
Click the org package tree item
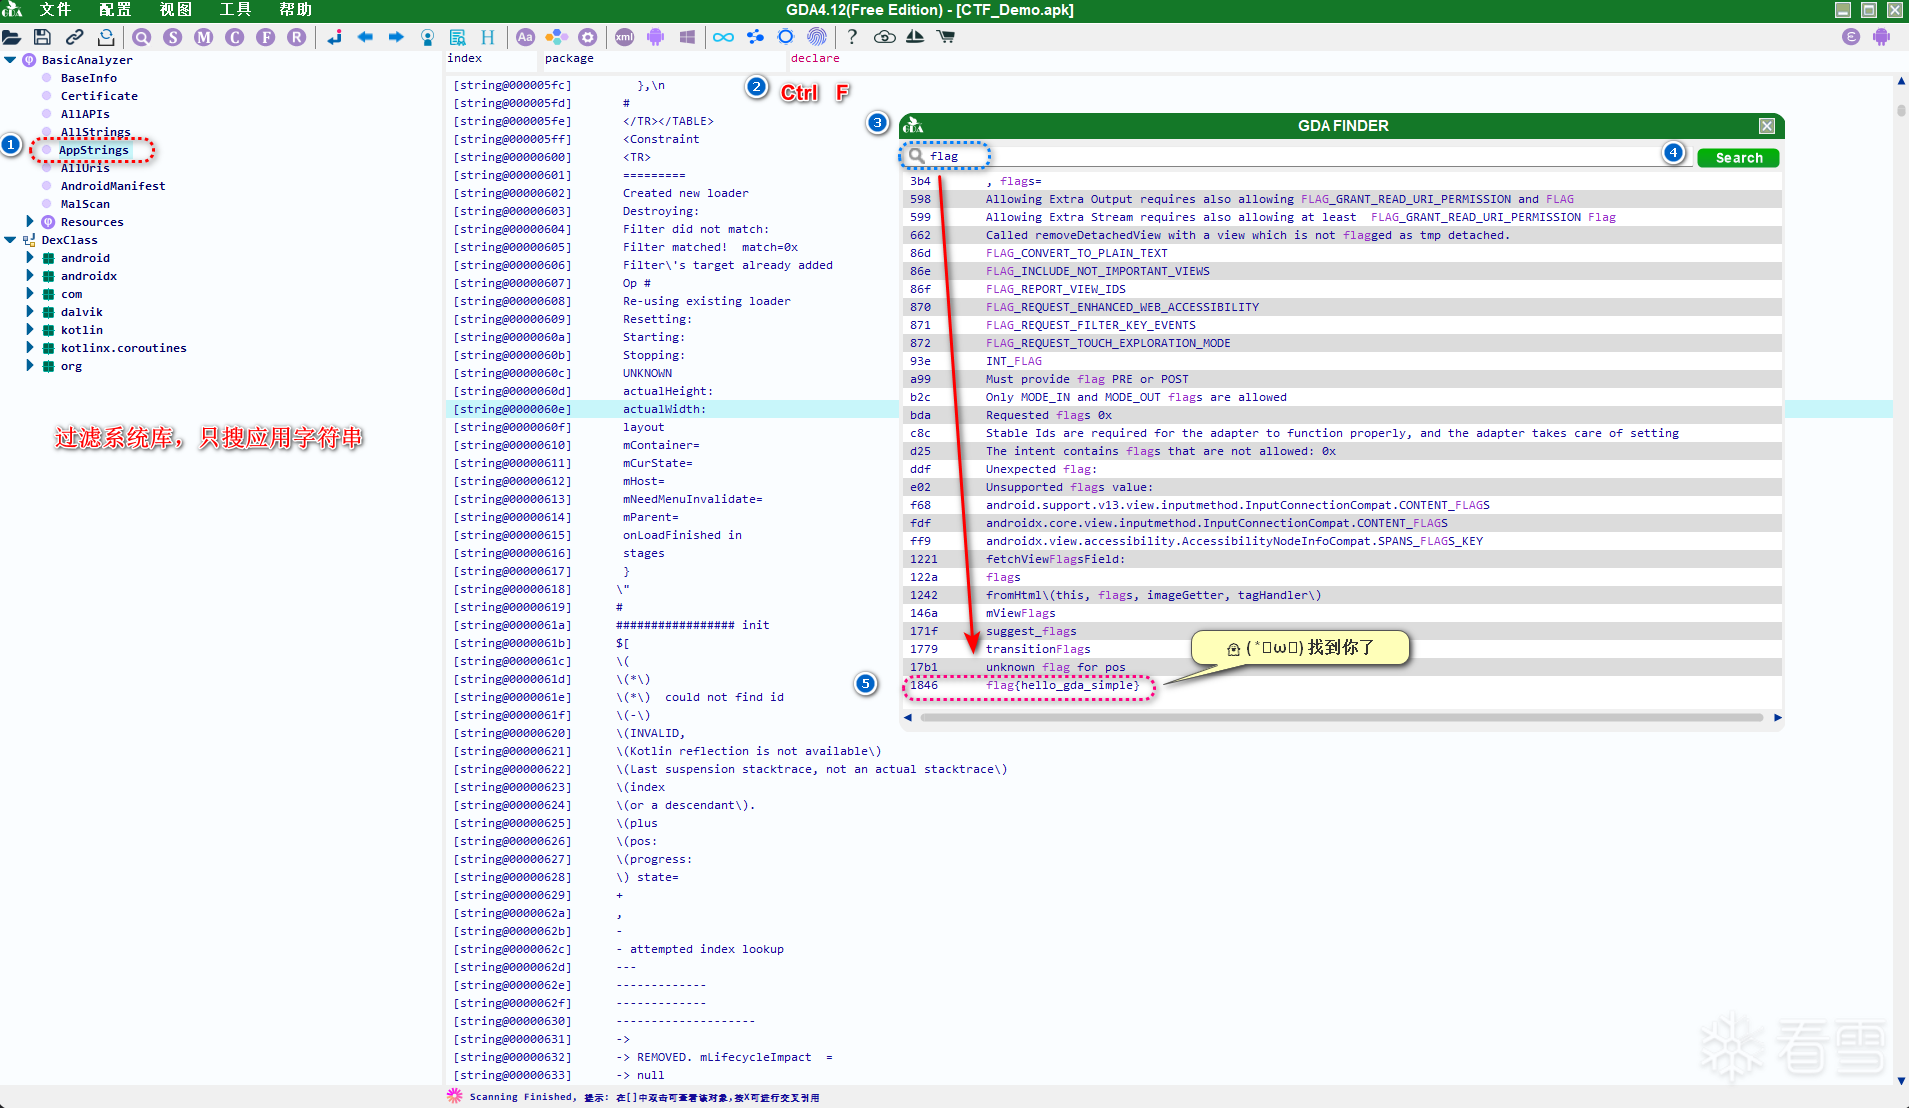[71, 366]
